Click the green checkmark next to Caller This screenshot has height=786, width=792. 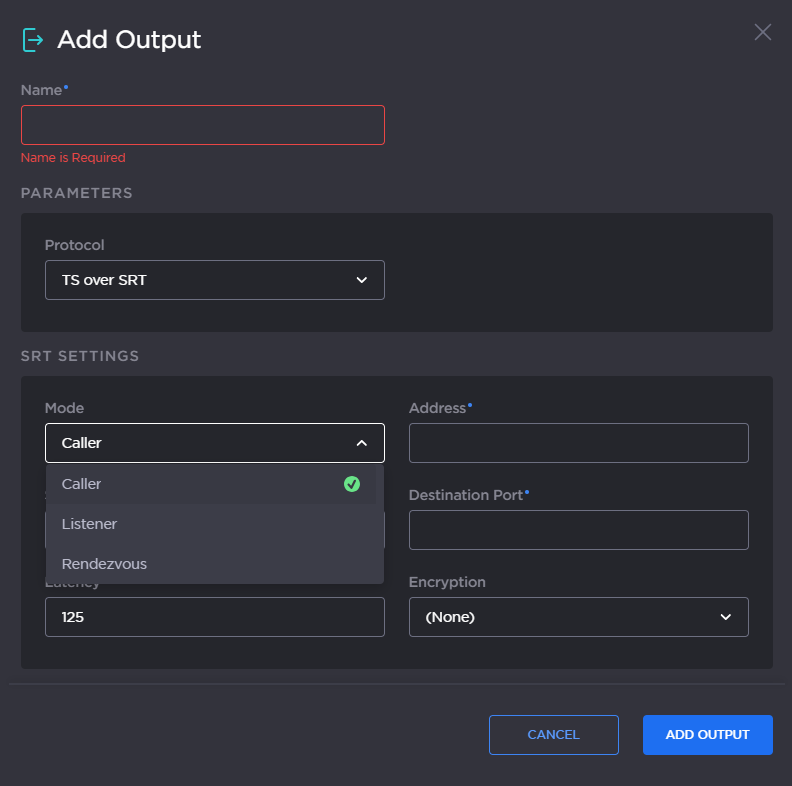(x=351, y=484)
